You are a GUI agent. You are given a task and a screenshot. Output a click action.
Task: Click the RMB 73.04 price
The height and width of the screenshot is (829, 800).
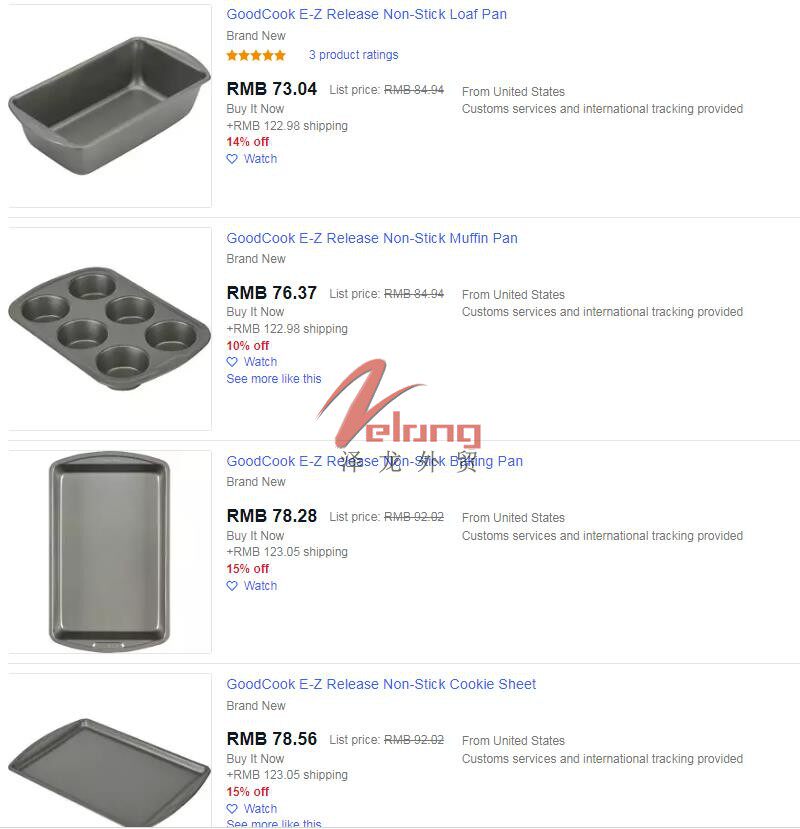(x=272, y=89)
